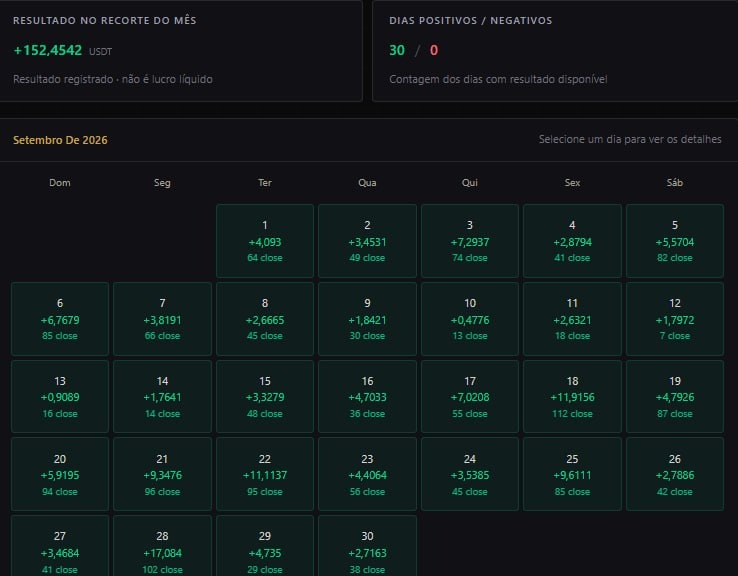Screen dimensions: 738x576
Task: Open day 16 with 36 close
Action: [x=367, y=396]
